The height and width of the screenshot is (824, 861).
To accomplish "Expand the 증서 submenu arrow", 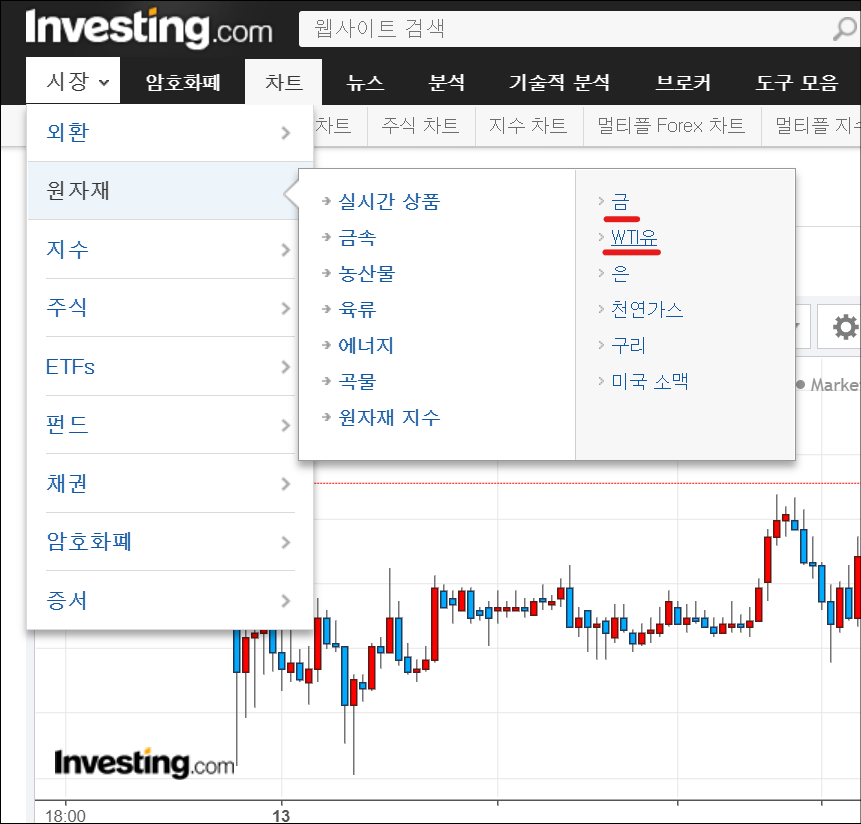I will click(285, 601).
